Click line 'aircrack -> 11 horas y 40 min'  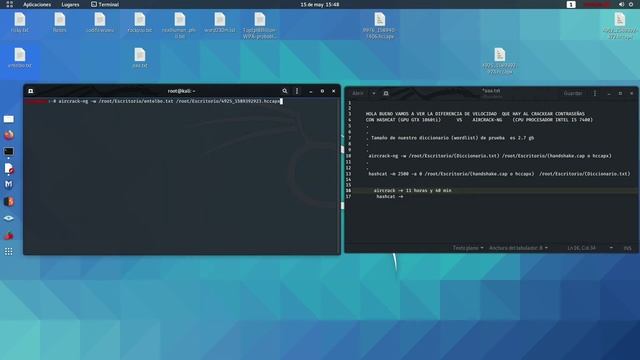click(412, 191)
